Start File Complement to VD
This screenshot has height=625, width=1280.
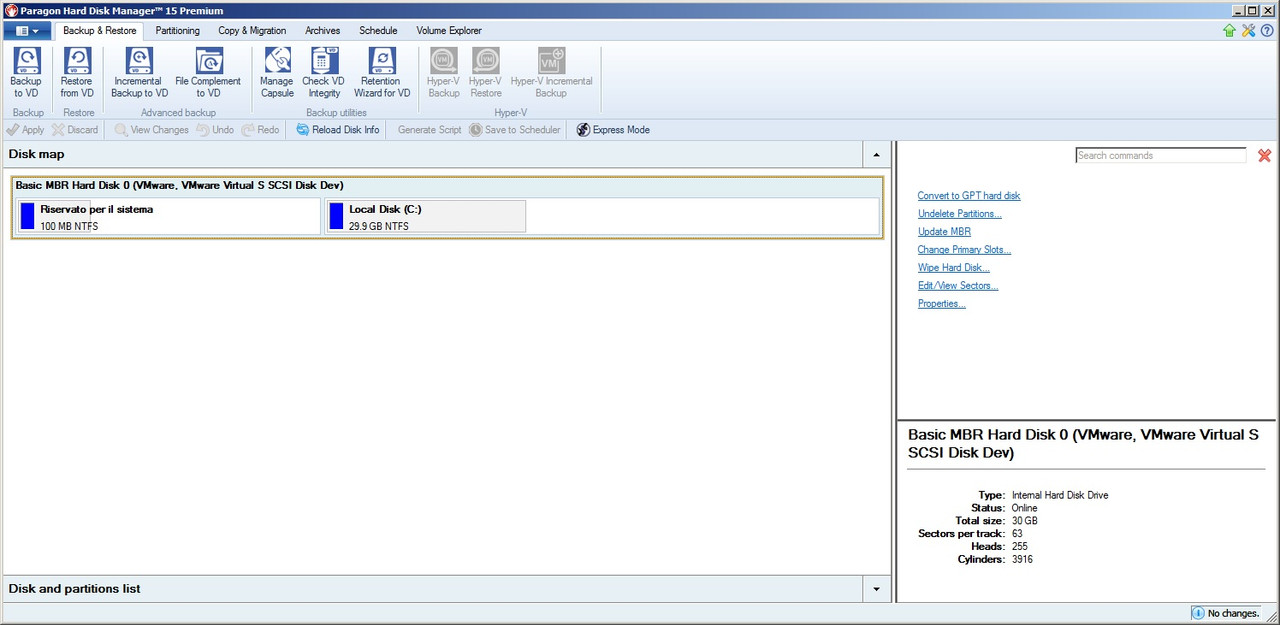(208, 73)
